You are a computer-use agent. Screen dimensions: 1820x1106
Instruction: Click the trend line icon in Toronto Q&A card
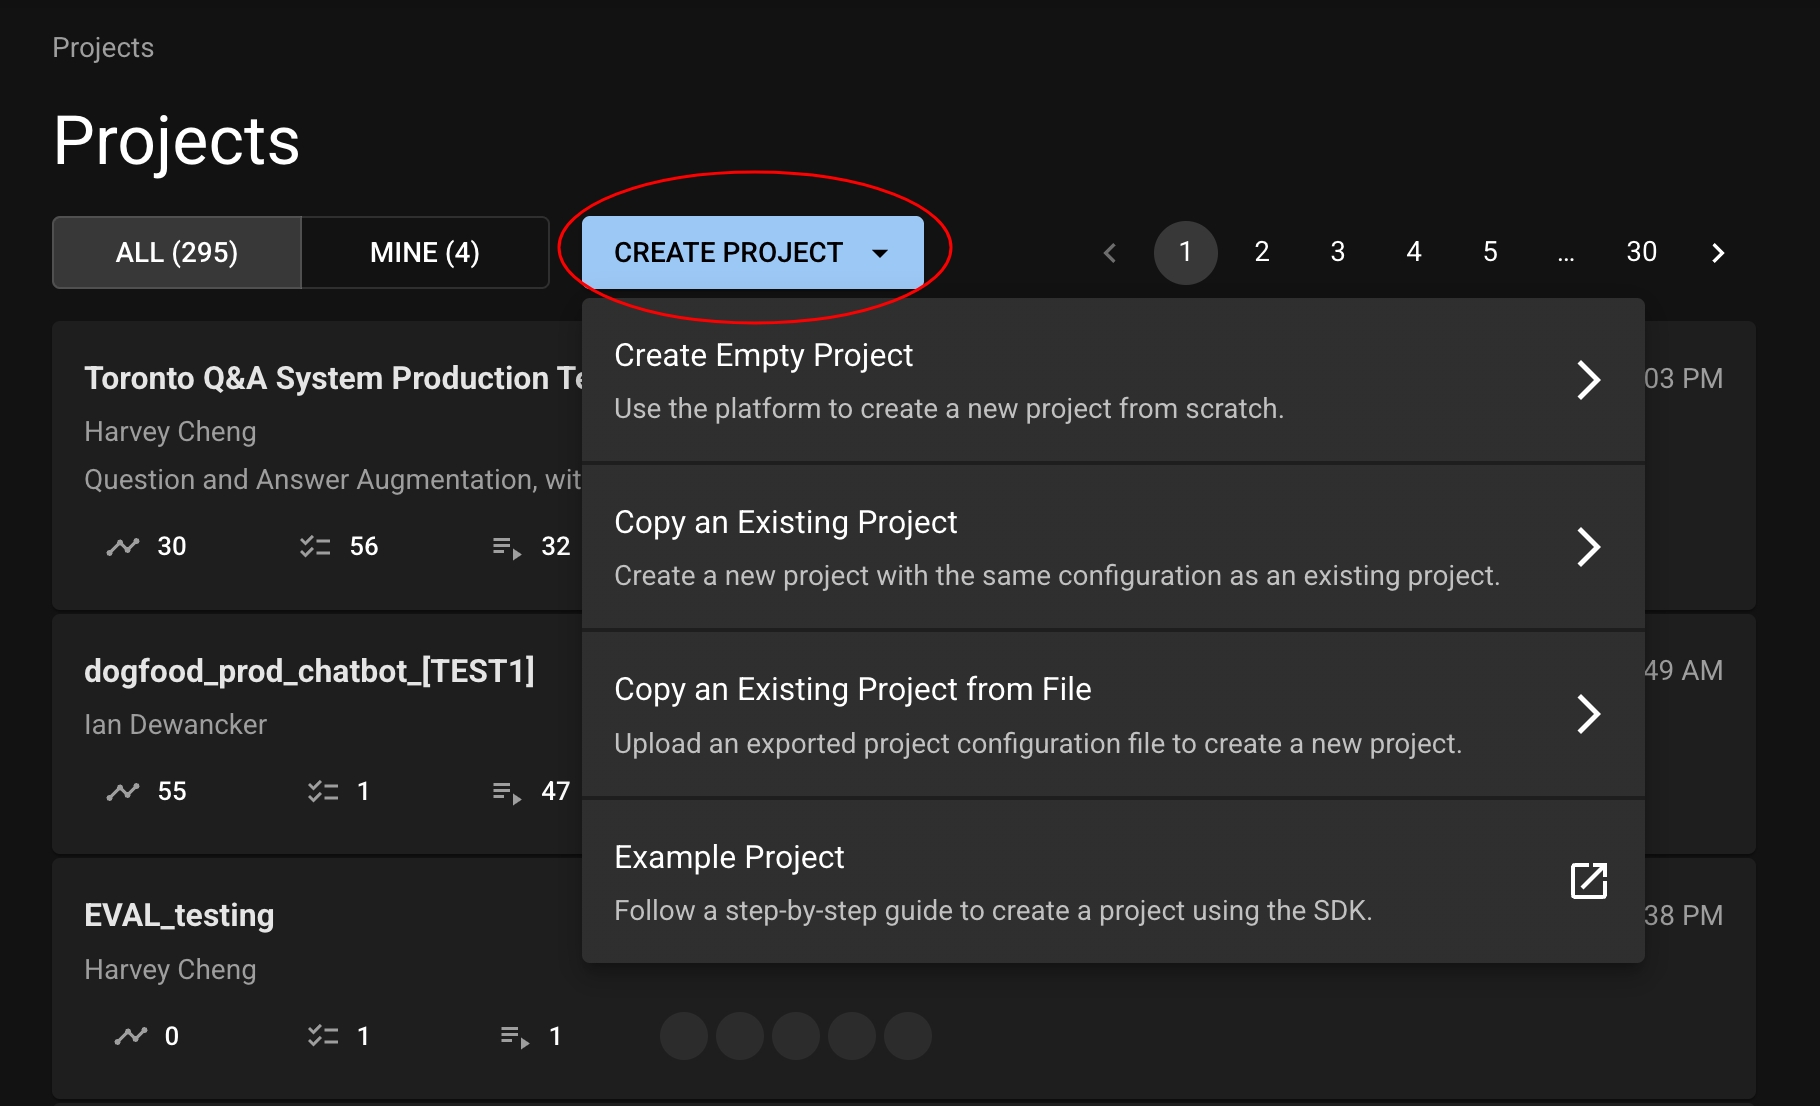123,547
